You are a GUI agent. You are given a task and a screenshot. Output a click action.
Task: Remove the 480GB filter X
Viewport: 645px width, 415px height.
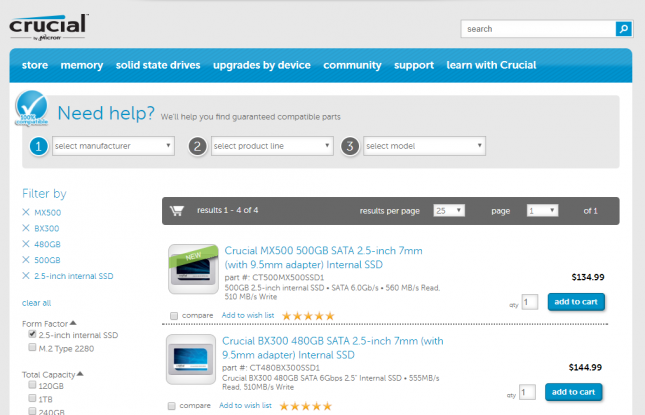(26, 244)
